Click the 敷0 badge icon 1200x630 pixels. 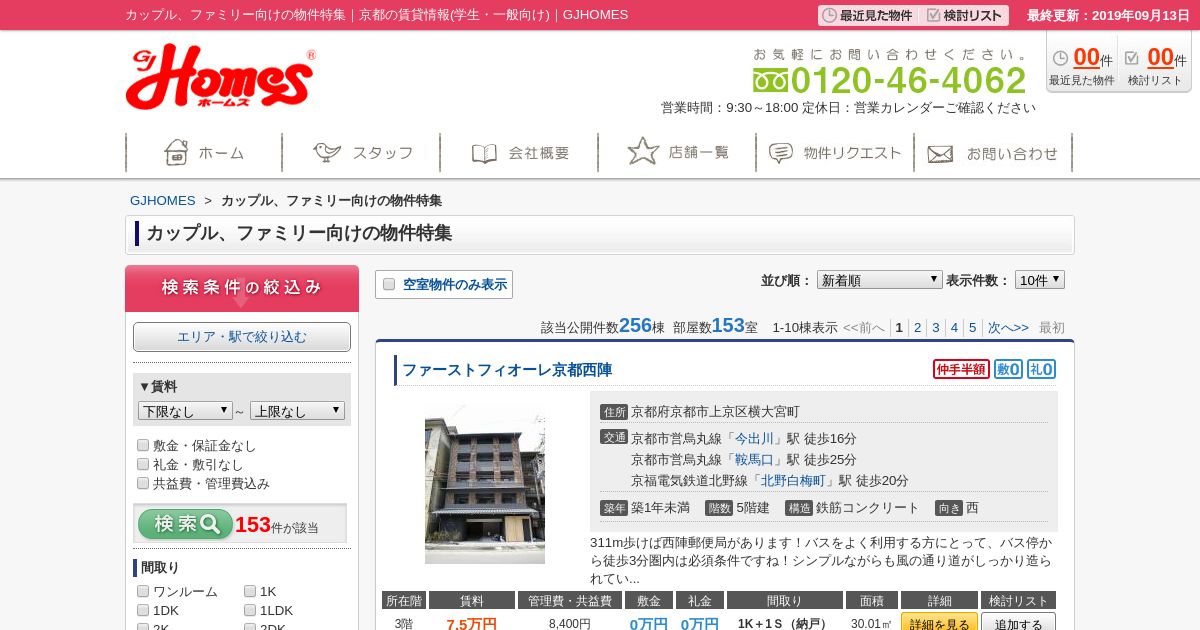tap(1009, 369)
